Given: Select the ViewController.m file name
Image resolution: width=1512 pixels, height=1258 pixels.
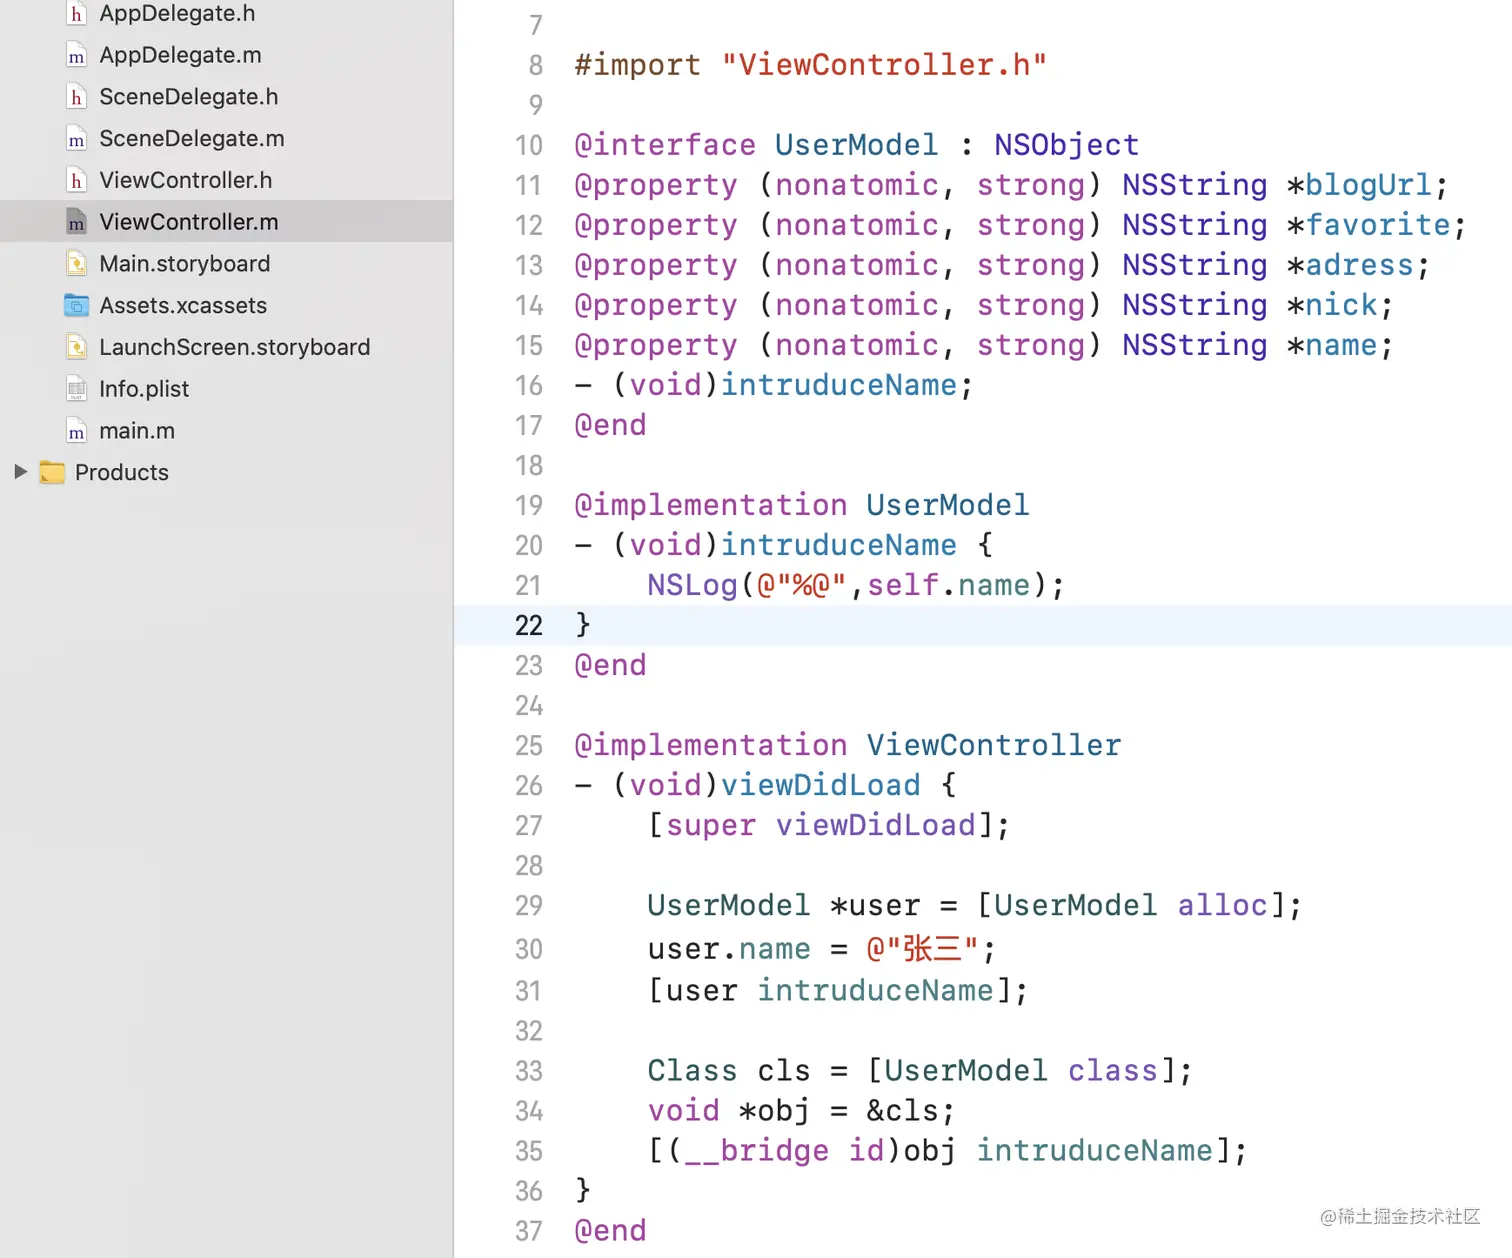Looking at the screenshot, I should point(189,222).
